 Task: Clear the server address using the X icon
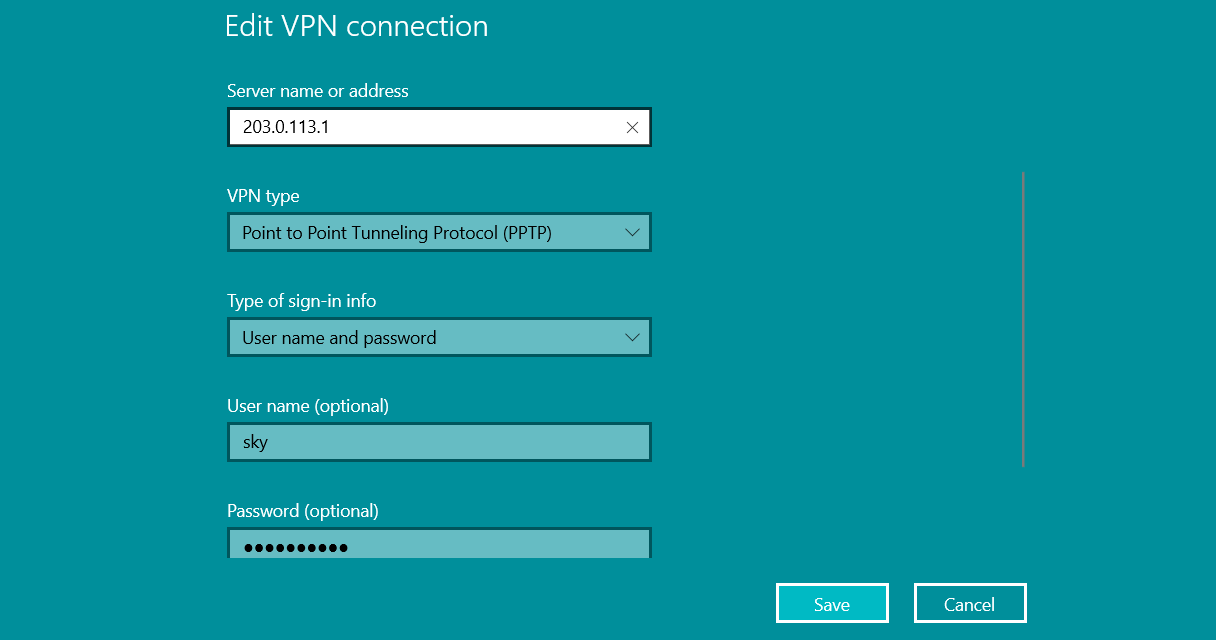click(632, 128)
